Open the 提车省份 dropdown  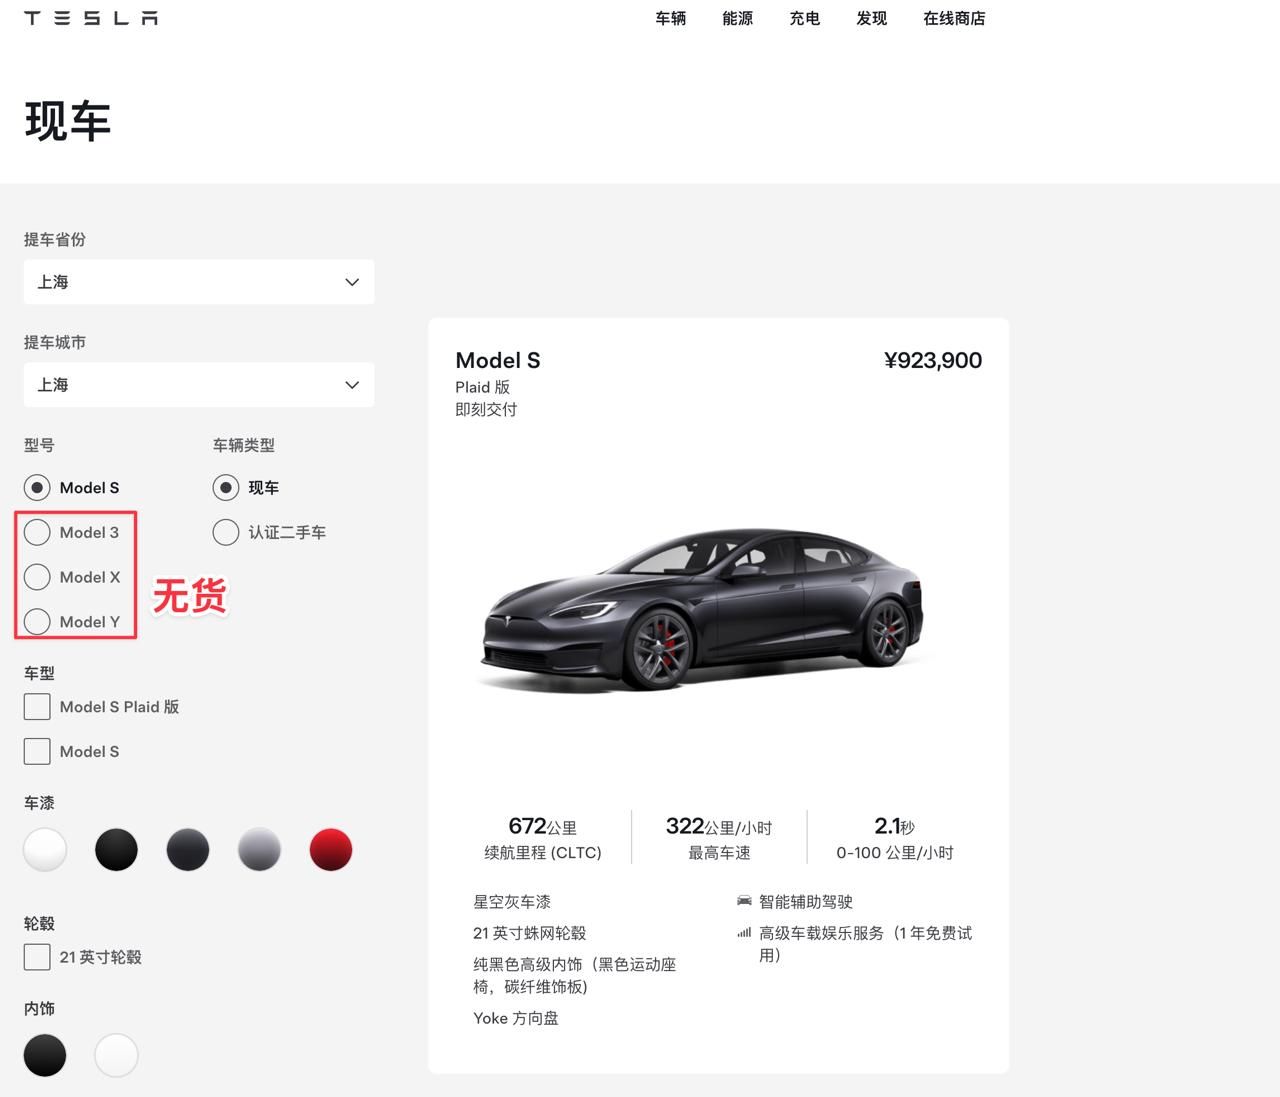click(x=199, y=282)
